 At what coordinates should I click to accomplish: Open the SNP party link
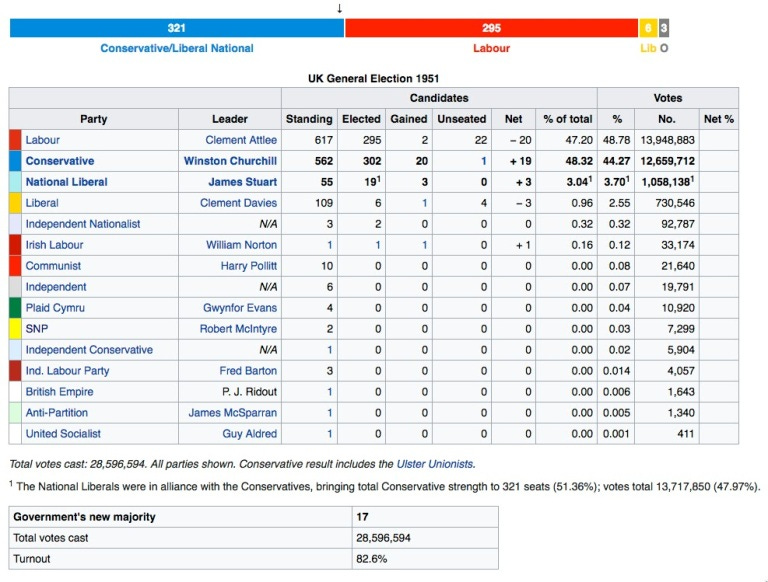37,329
